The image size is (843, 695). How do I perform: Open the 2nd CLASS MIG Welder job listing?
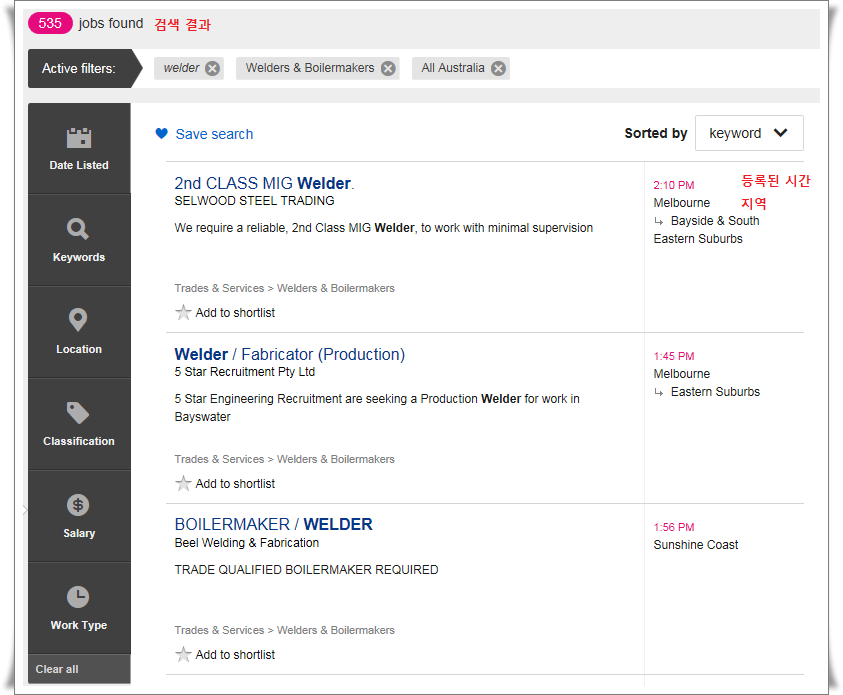(265, 183)
